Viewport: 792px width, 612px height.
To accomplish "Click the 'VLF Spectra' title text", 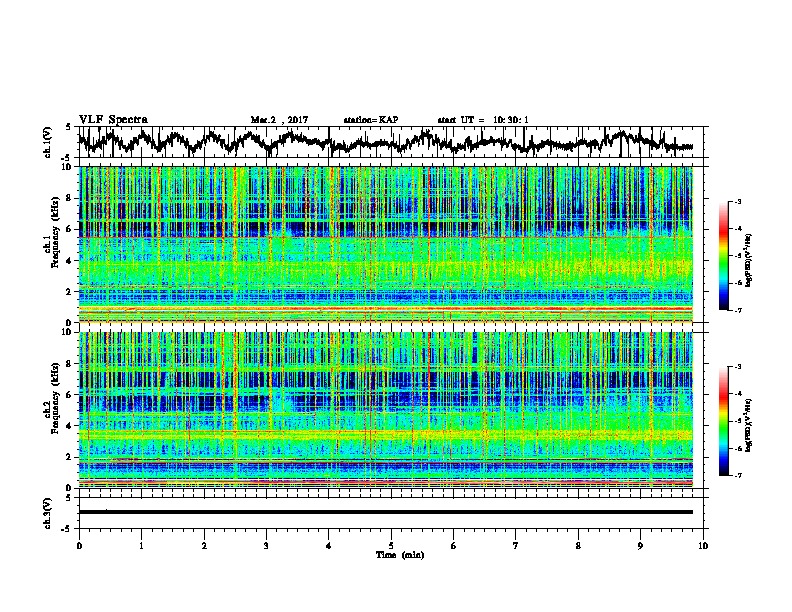I will coord(113,120).
